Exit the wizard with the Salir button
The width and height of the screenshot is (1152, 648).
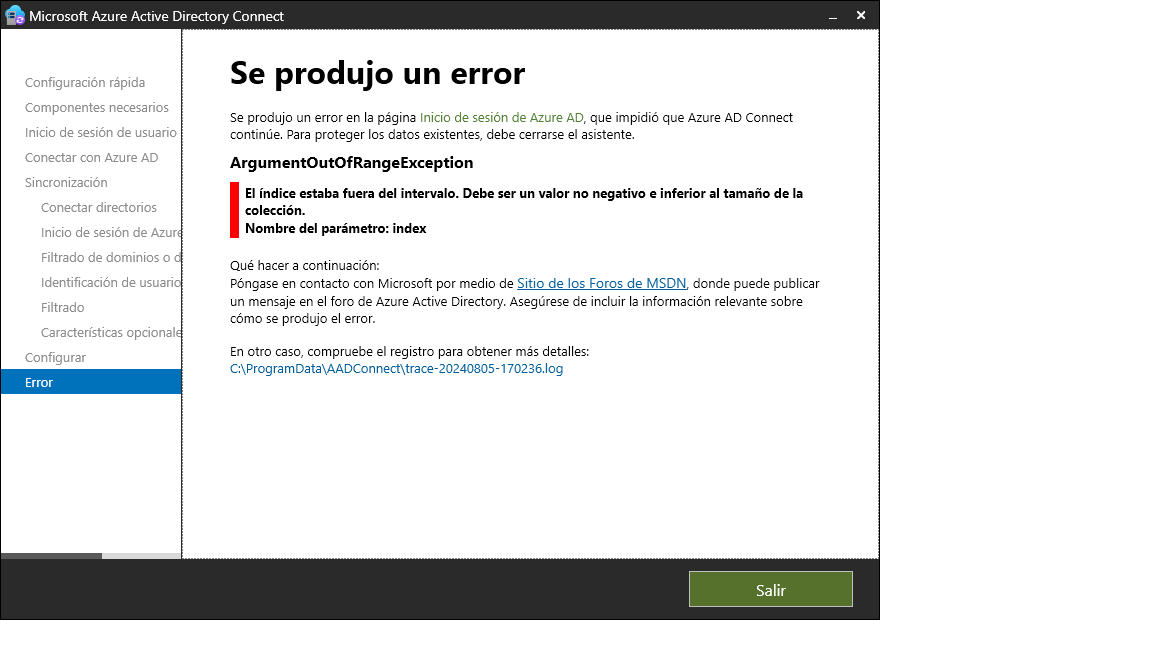(771, 589)
